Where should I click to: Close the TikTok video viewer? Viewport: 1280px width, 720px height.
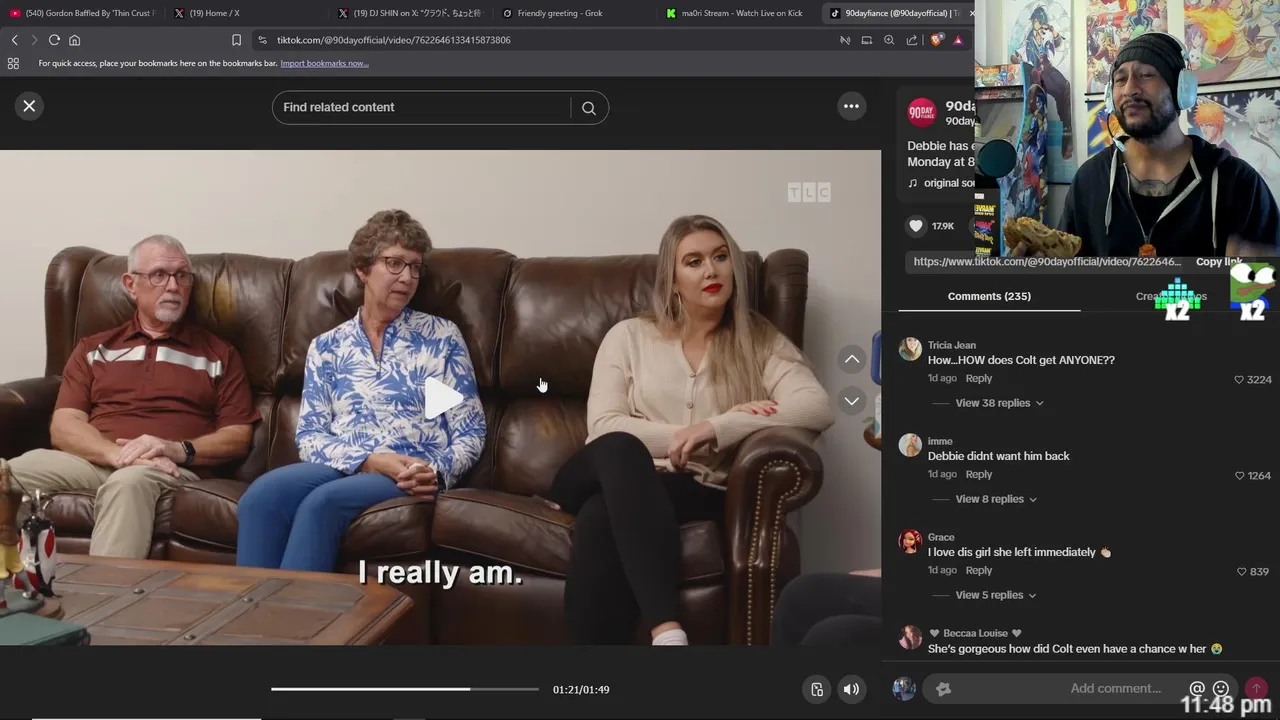coord(29,106)
